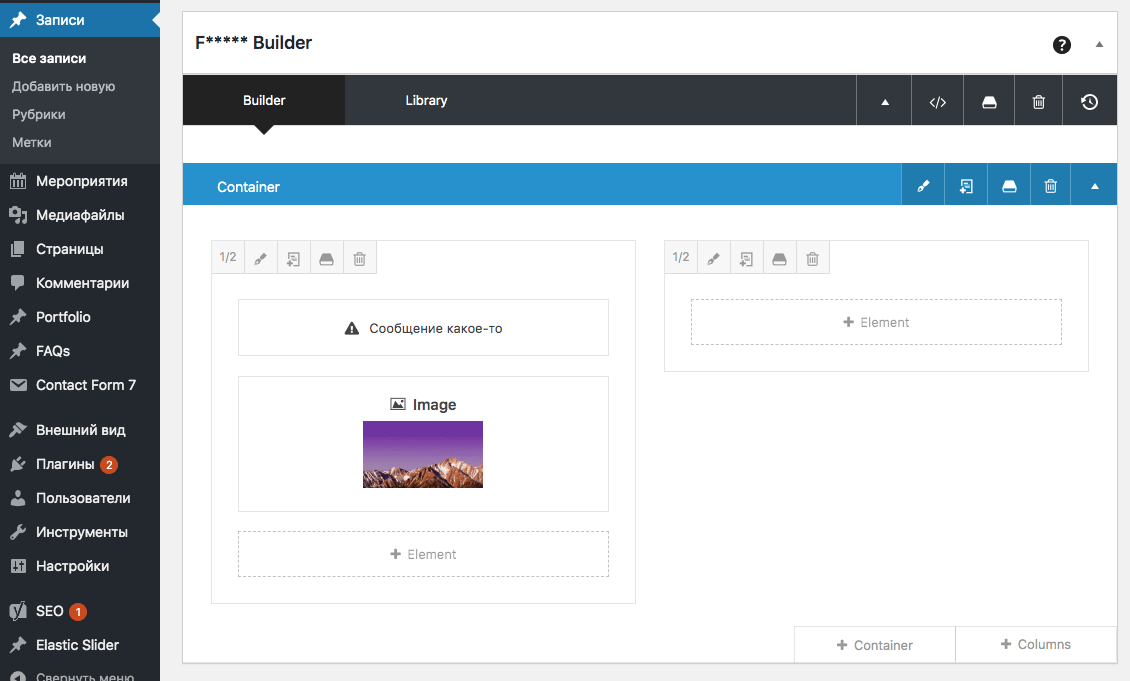Screen dimensions: 1130x681
Task: Edit right column pencil icon
Action: (x=713, y=258)
